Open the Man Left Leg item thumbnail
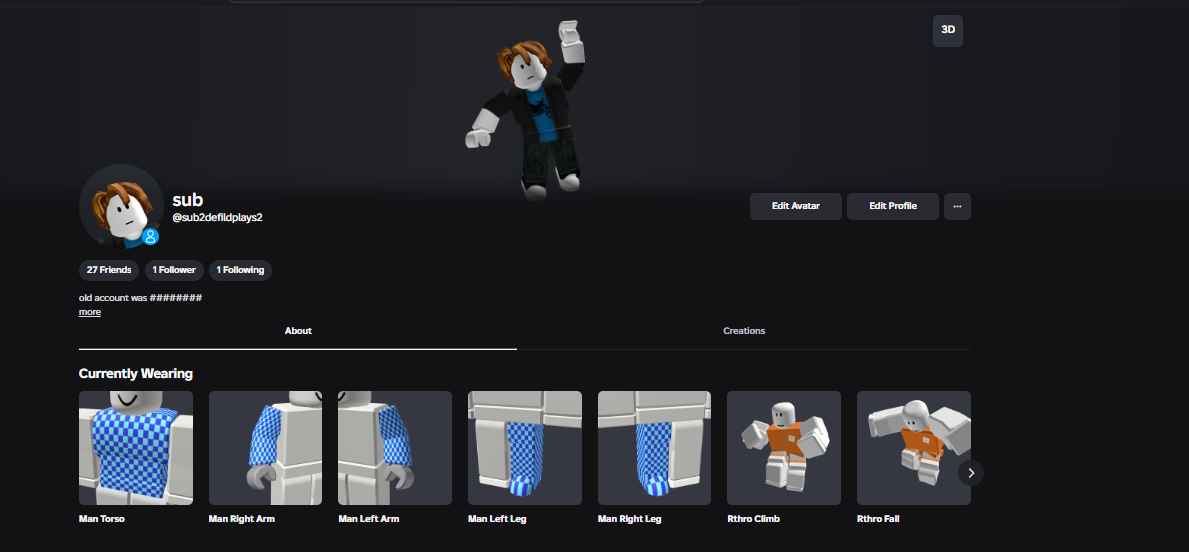 [x=525, y=448]
